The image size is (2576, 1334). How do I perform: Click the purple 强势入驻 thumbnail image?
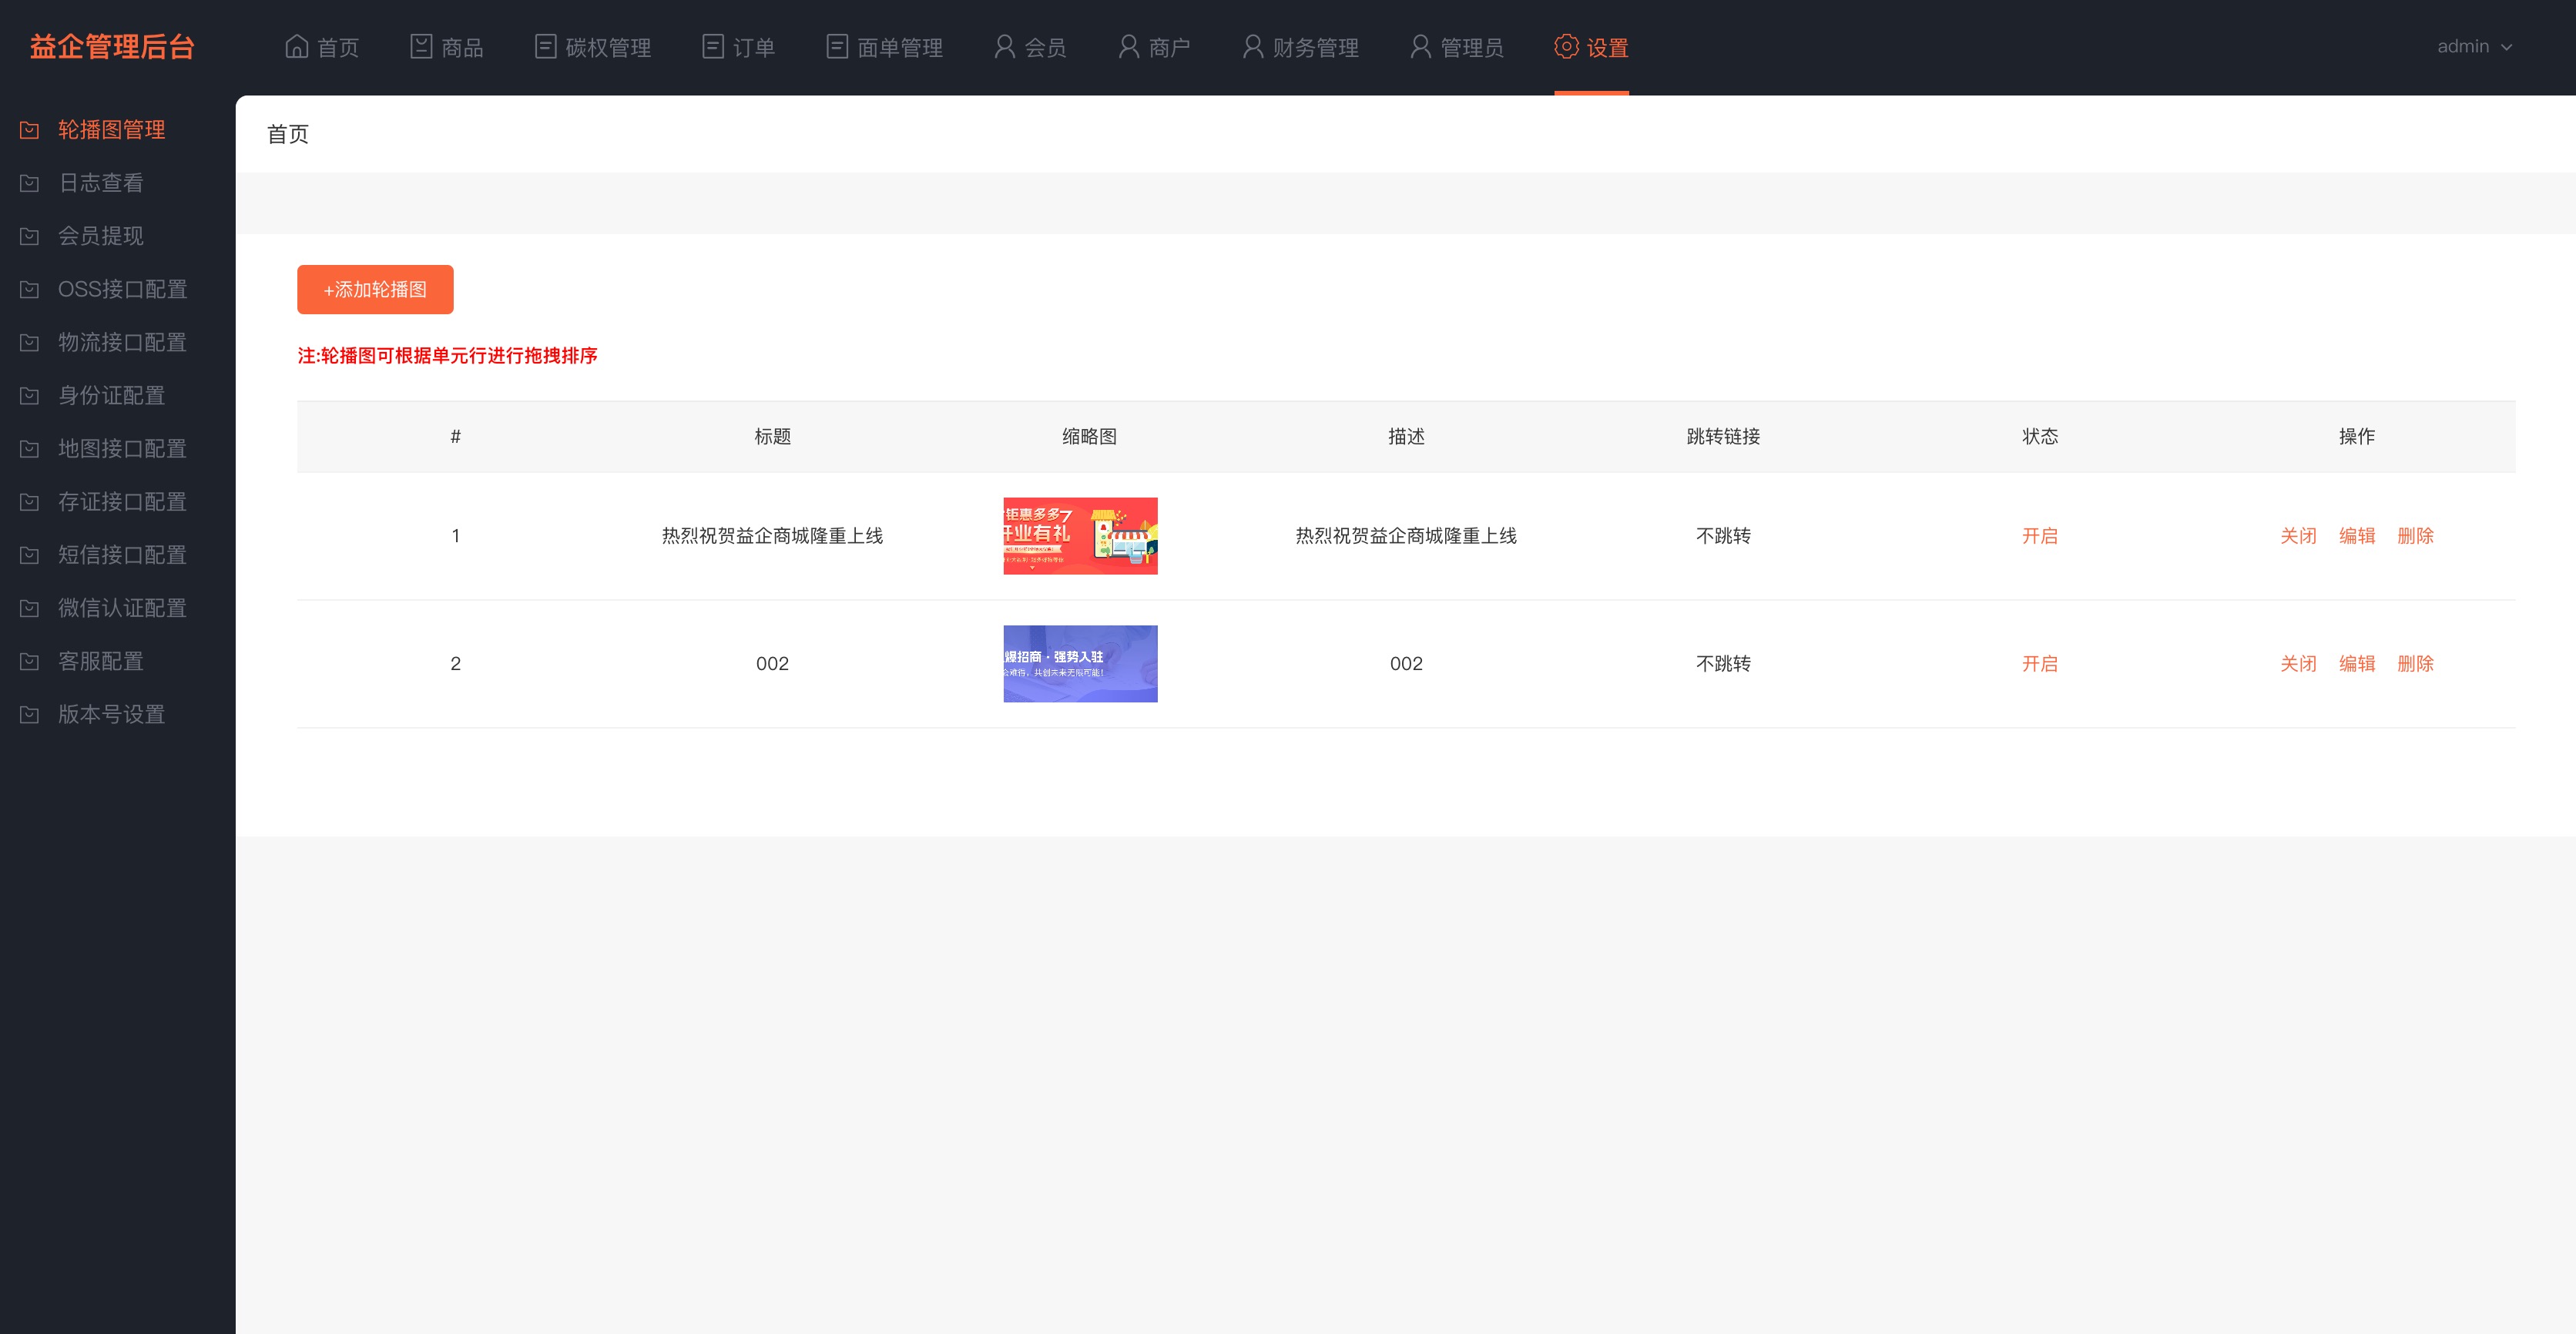point(1080,664)
